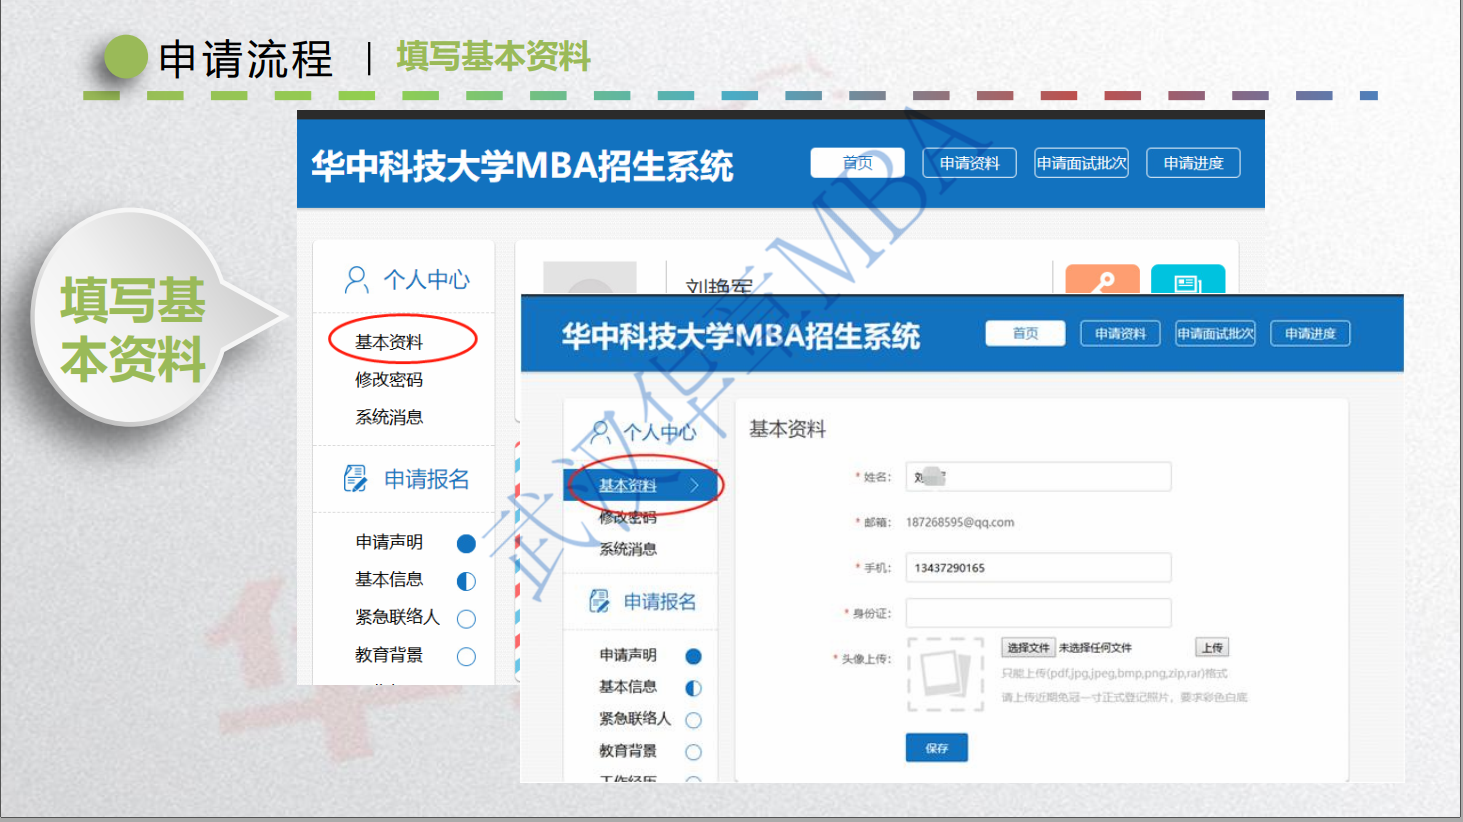Select 修改密码 in front window sidebar

(x=628, y=517)
